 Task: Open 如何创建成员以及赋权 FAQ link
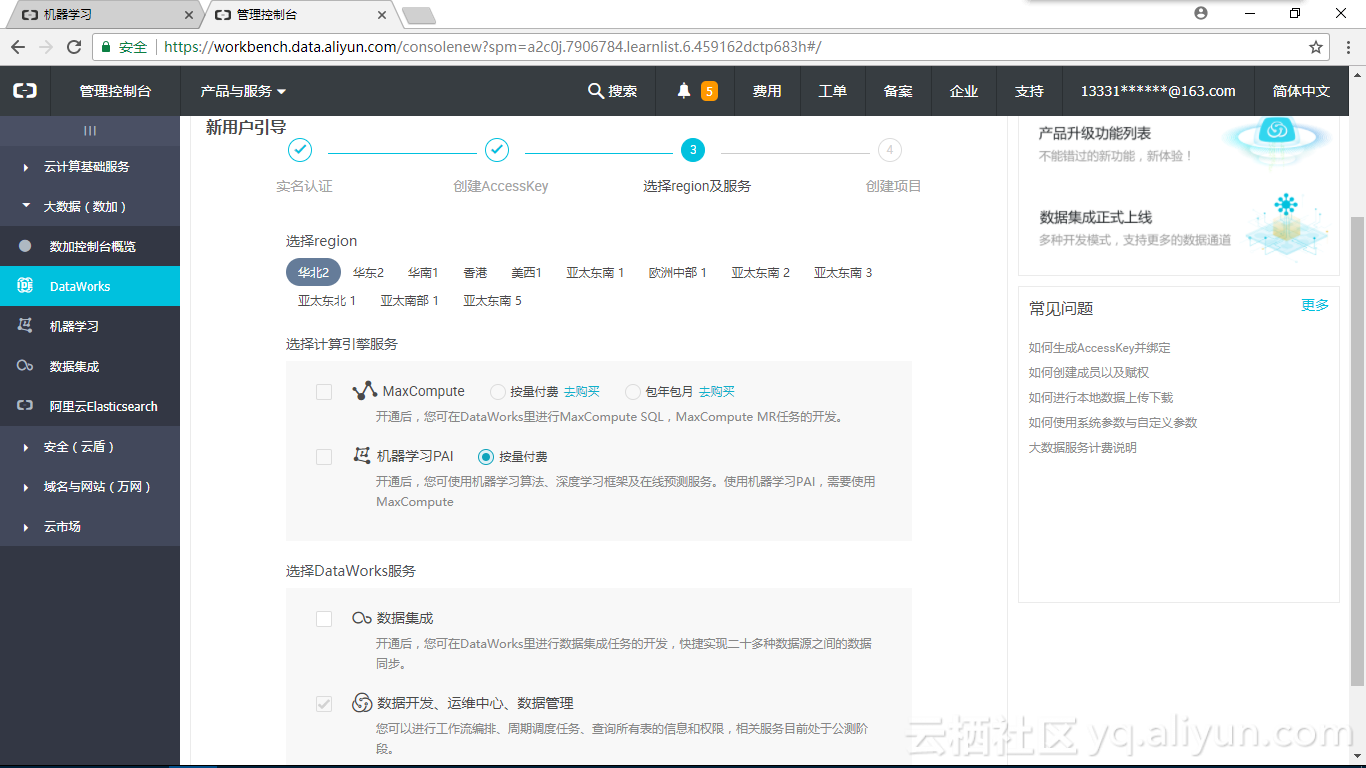point(1089,373)
